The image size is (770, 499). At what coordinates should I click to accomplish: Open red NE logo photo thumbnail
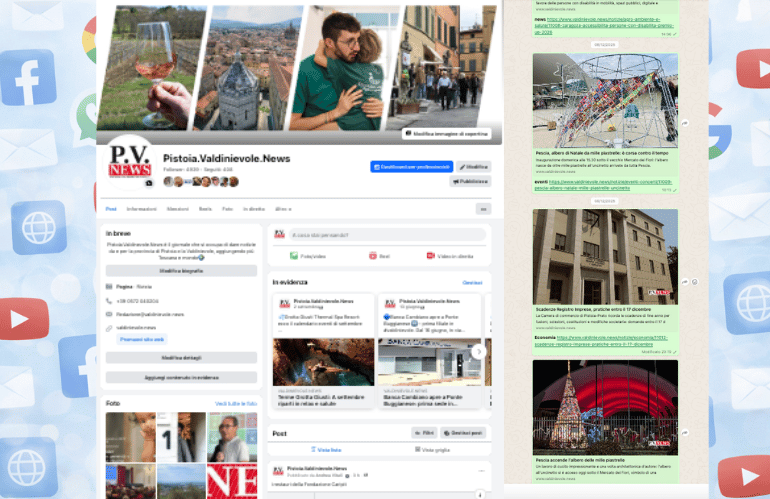point(232,481)
